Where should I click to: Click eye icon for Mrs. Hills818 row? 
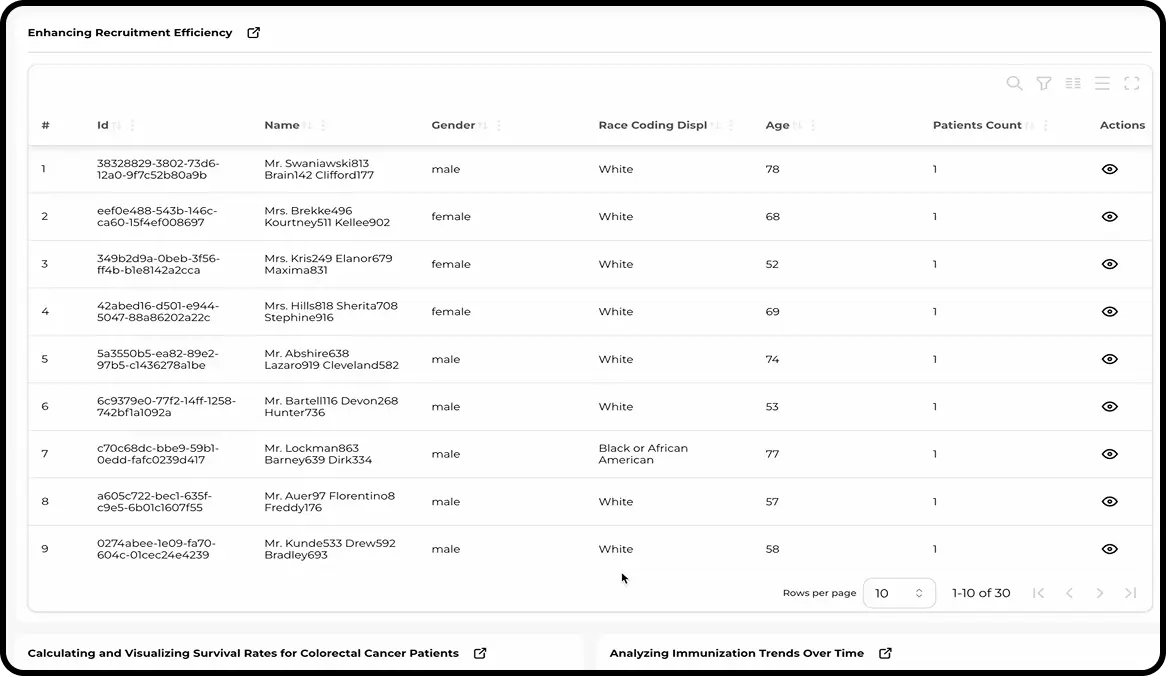click(x=1109, y=312)
